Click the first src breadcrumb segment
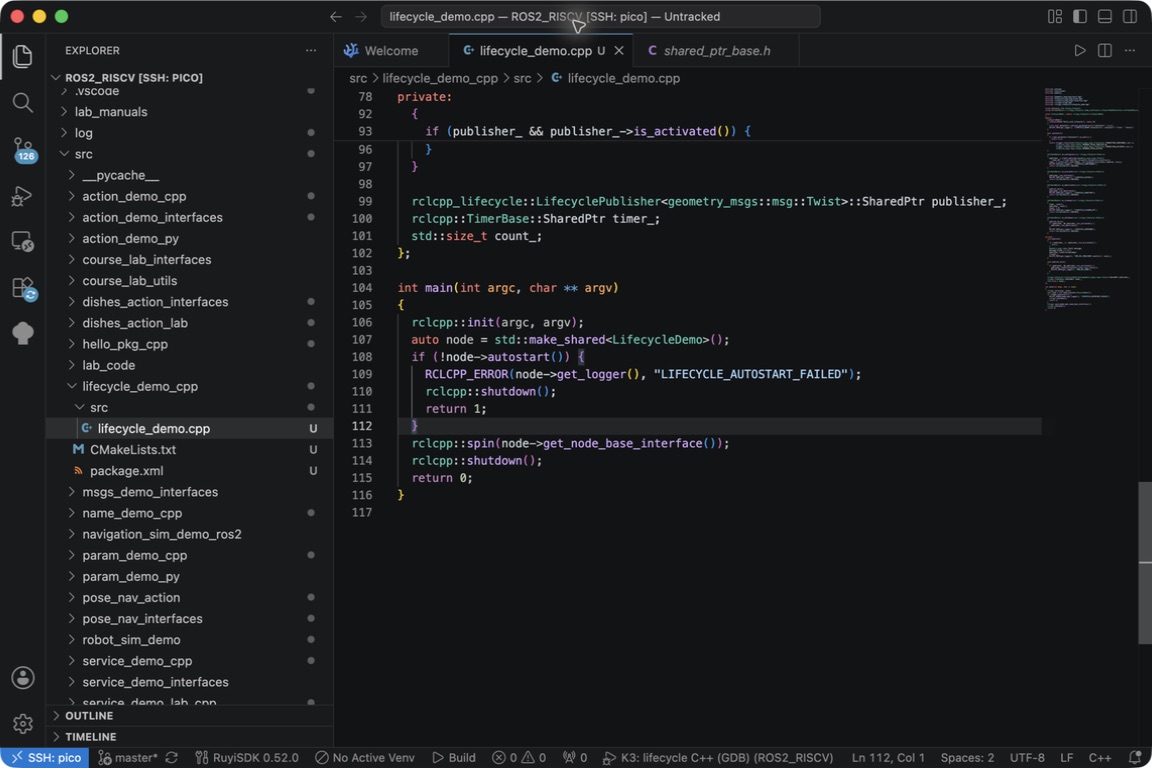 pos(358,78)
